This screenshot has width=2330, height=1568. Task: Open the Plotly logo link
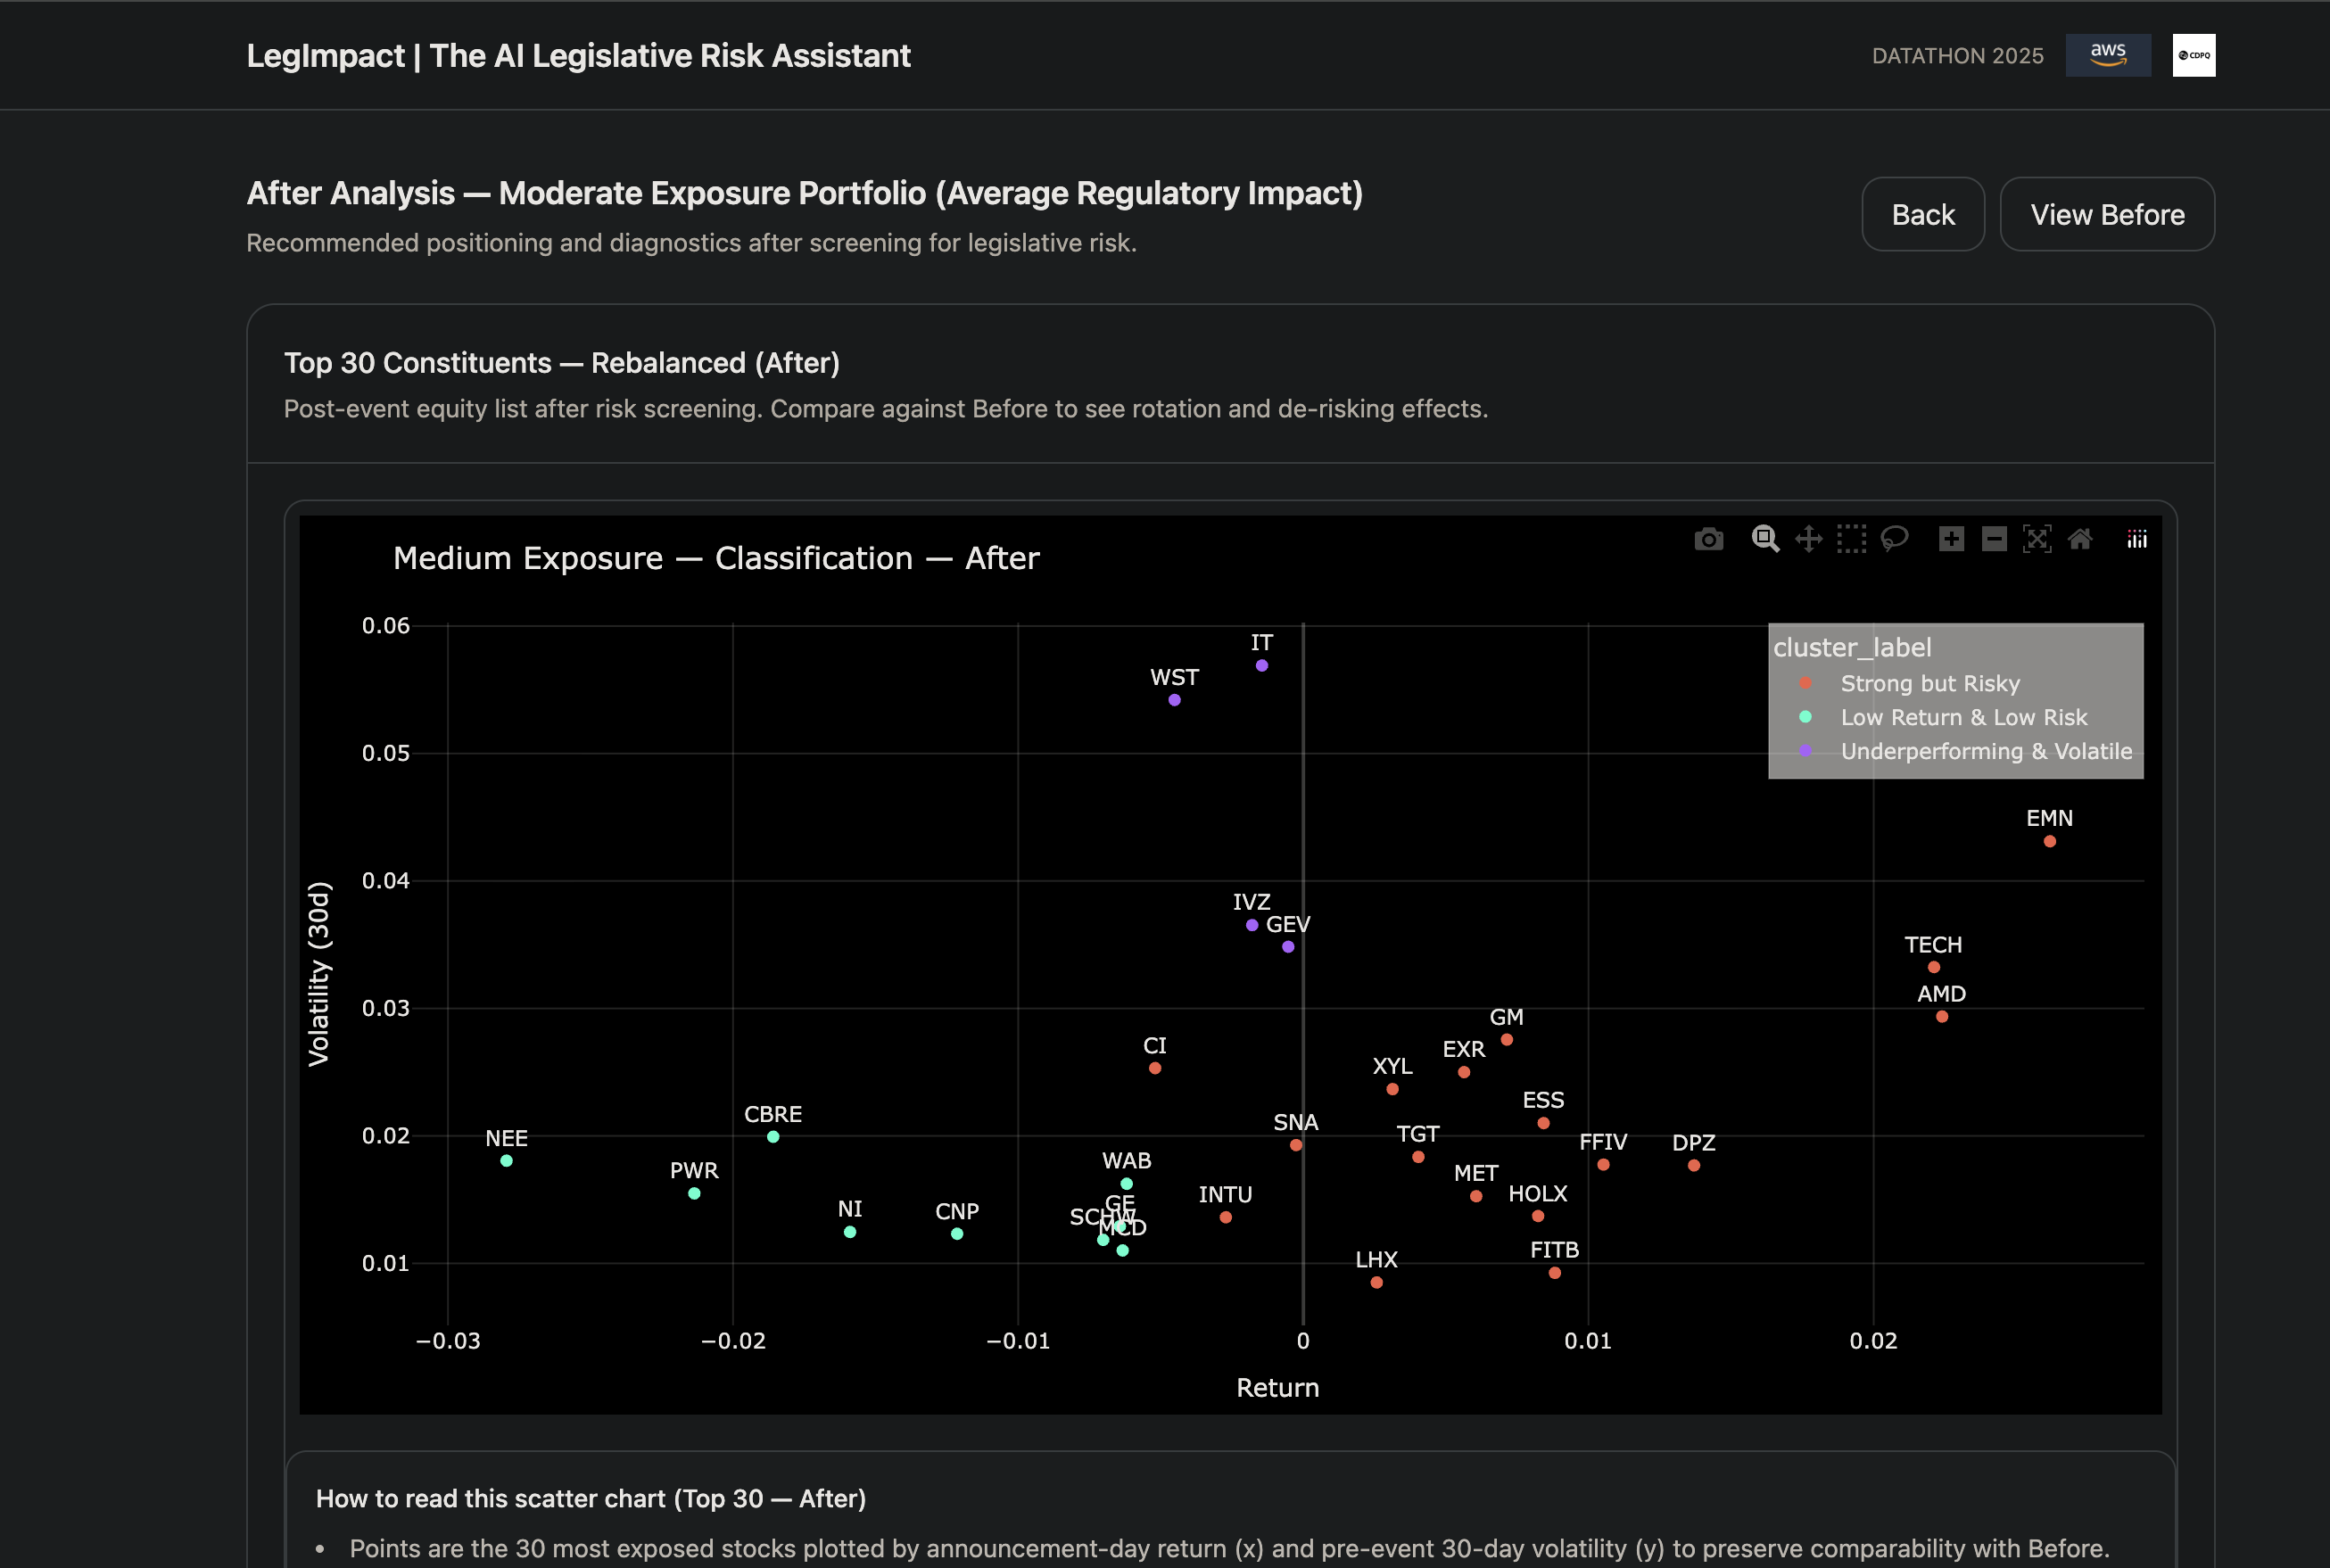click(2137, 539)
